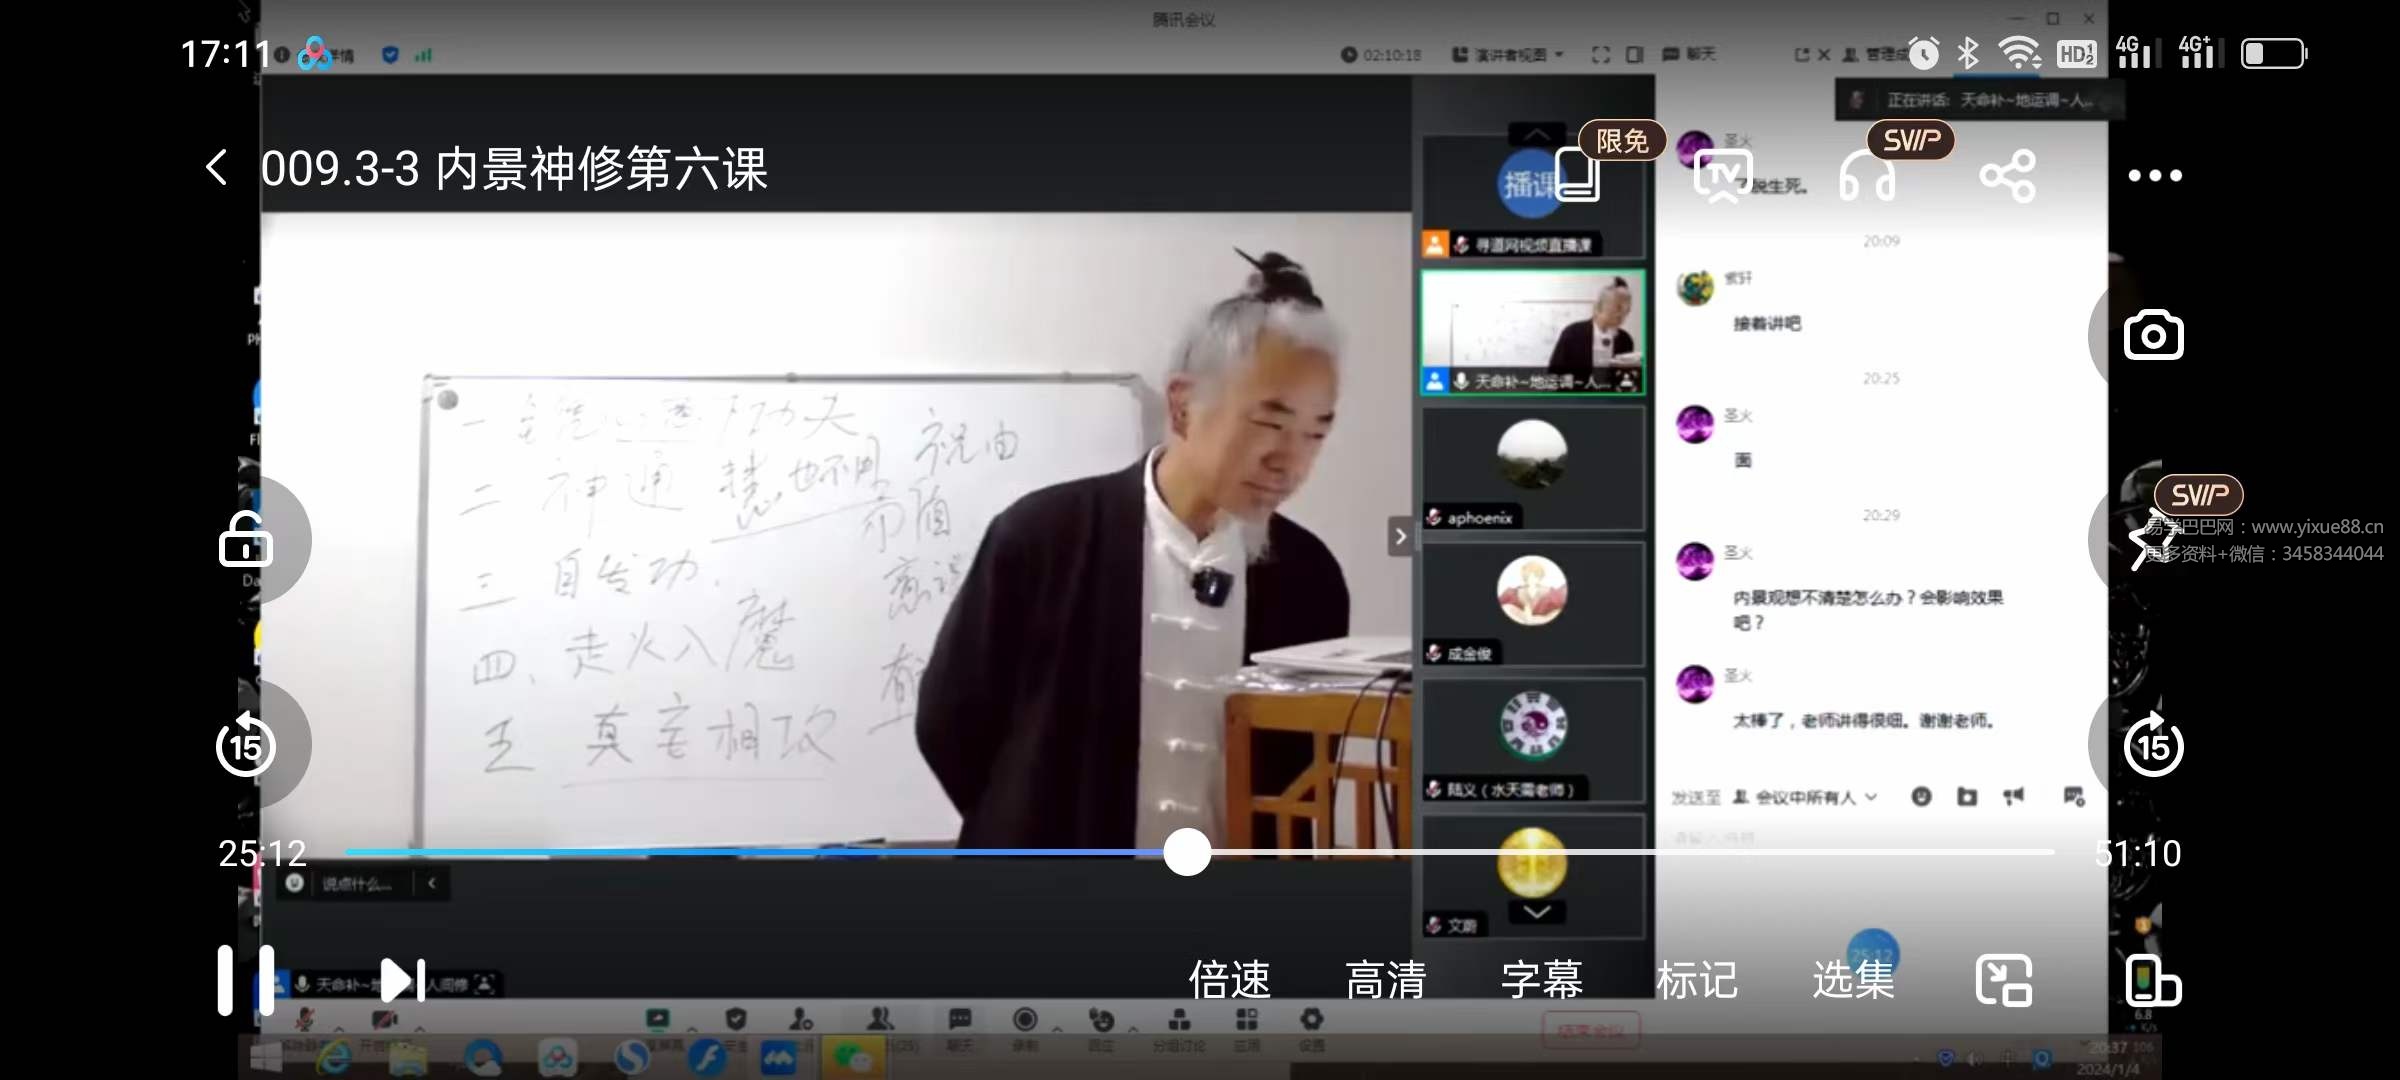Image resolution: width=2400 pixels, height=1080 pixels.
Task: Rewind 15 seconds
Action: tap(246, 745)
